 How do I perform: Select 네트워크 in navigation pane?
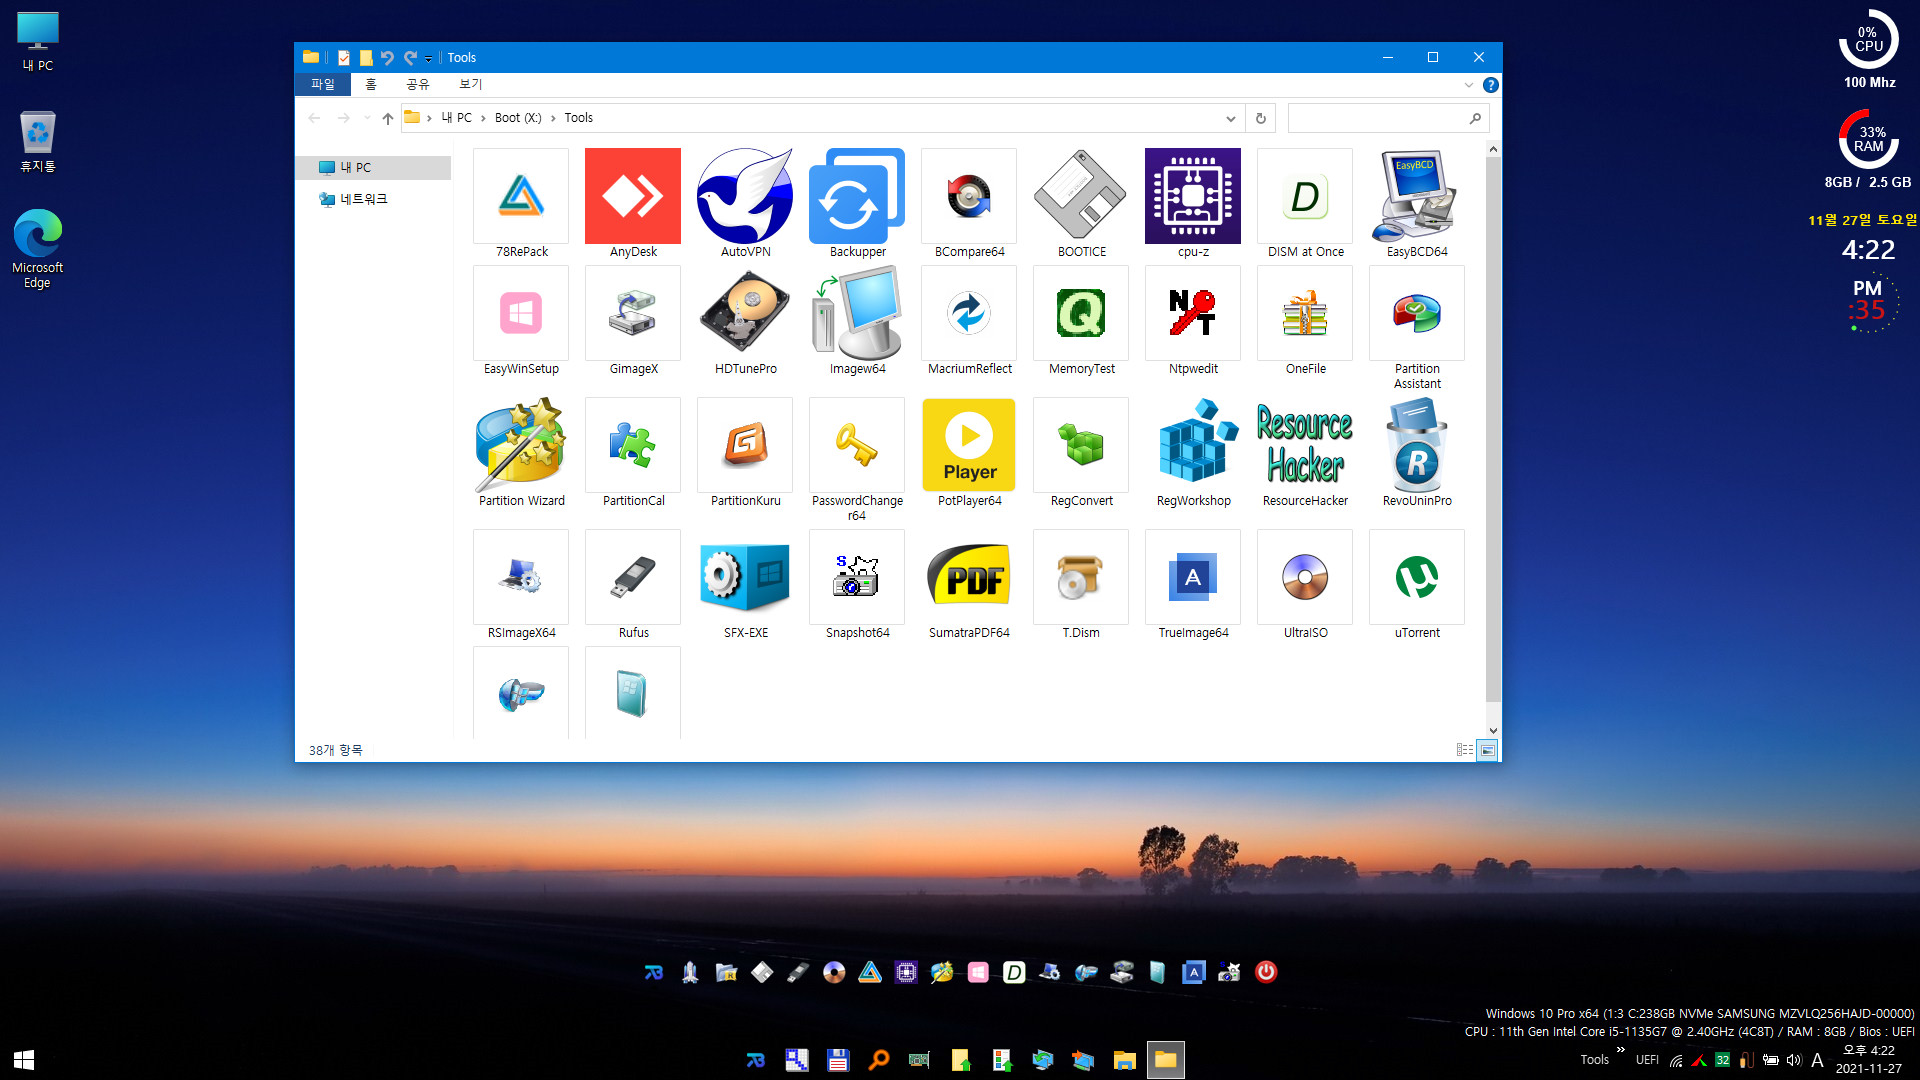[374, 199]
